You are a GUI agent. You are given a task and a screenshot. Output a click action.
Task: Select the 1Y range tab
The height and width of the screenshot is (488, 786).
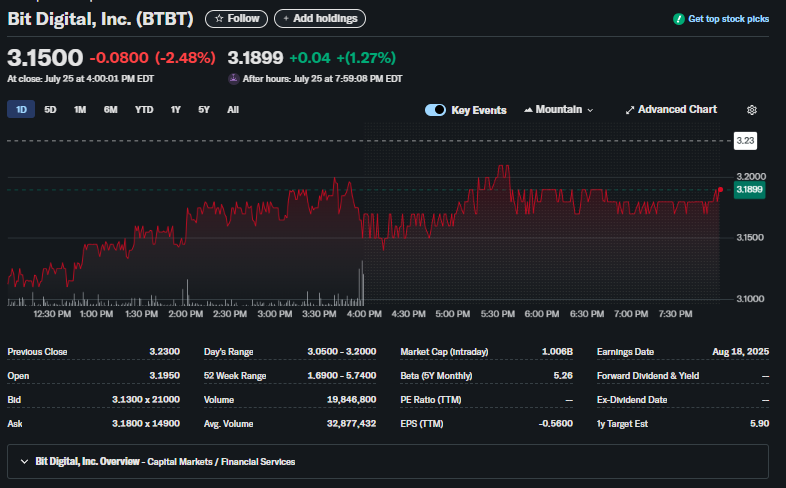tap(175, 109)
